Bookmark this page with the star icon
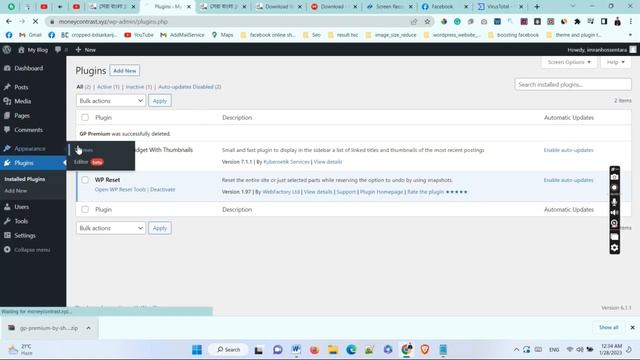Viewport: 640px width, 360px height. click(x=427, y=22)
